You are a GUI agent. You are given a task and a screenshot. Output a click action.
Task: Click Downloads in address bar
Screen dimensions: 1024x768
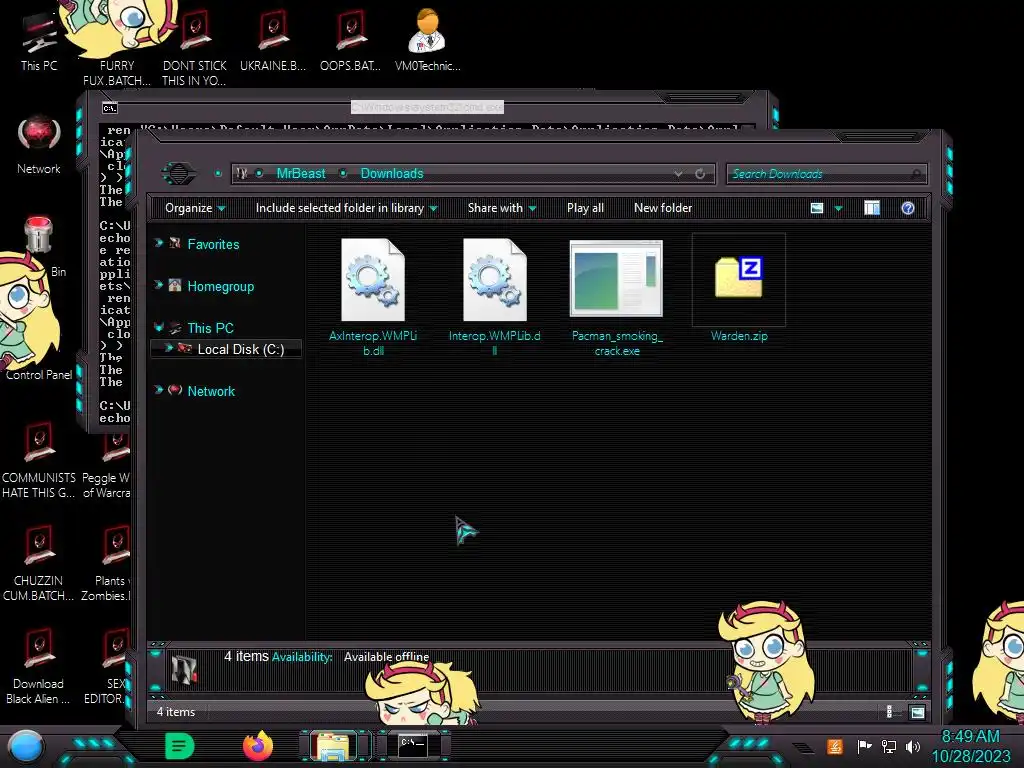pyautogui.click(x=392, y=173)
